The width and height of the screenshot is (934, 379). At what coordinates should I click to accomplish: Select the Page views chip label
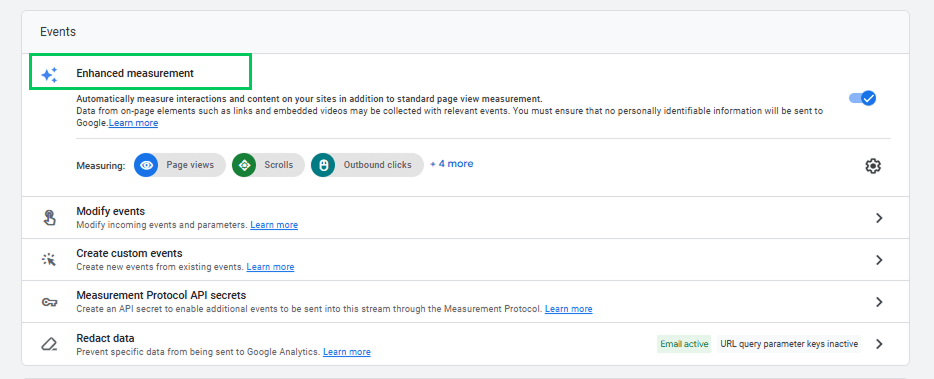click(190, 165)
